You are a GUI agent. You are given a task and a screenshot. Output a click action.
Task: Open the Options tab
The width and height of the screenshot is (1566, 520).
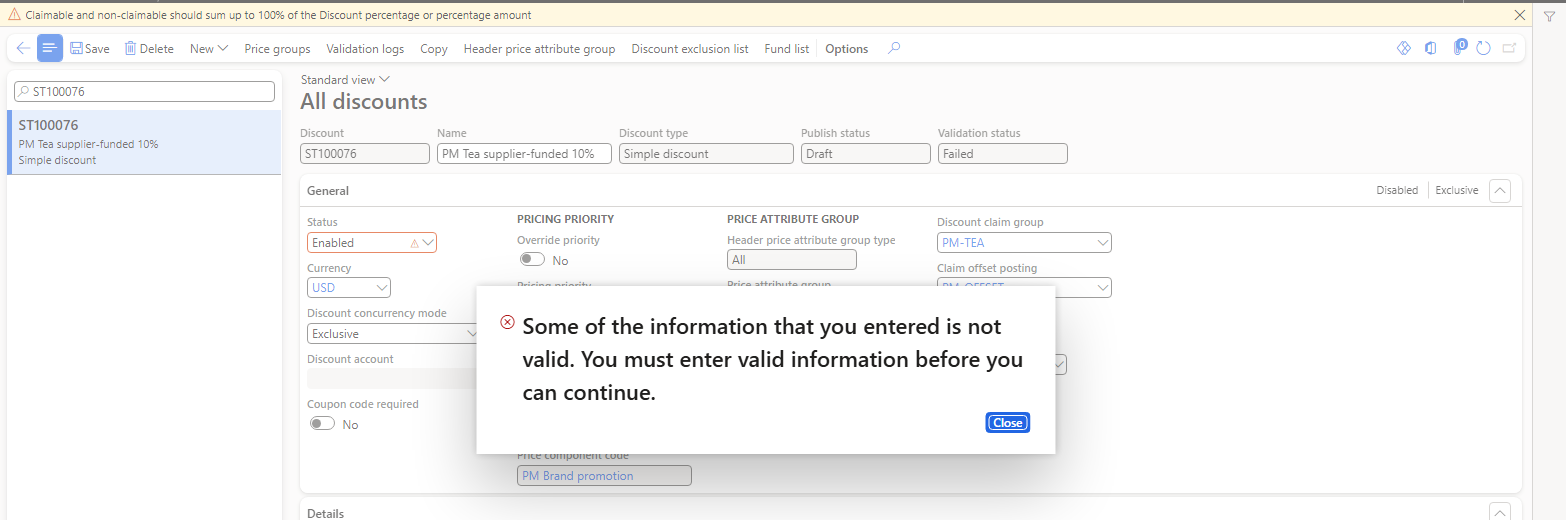(847, 48)
